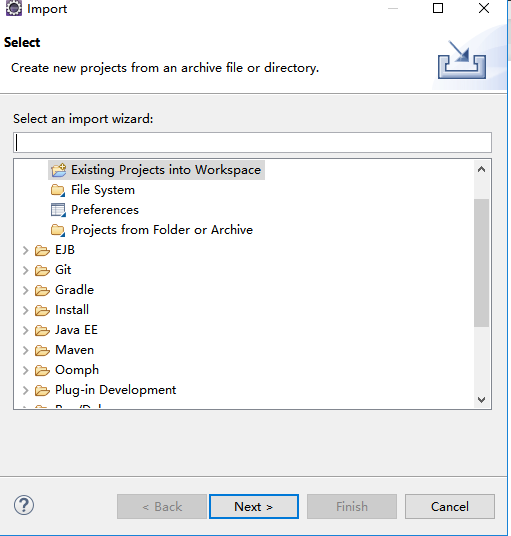Click the Cancel button
The width and height of the screenshot is (511, 536).
tap(450, 506)
